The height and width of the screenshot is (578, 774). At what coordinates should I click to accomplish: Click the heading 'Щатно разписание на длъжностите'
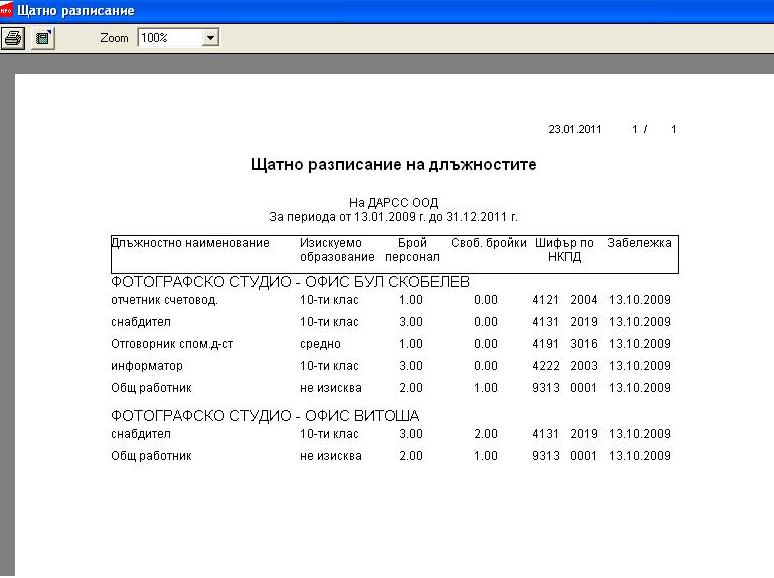tap(393, 164)
